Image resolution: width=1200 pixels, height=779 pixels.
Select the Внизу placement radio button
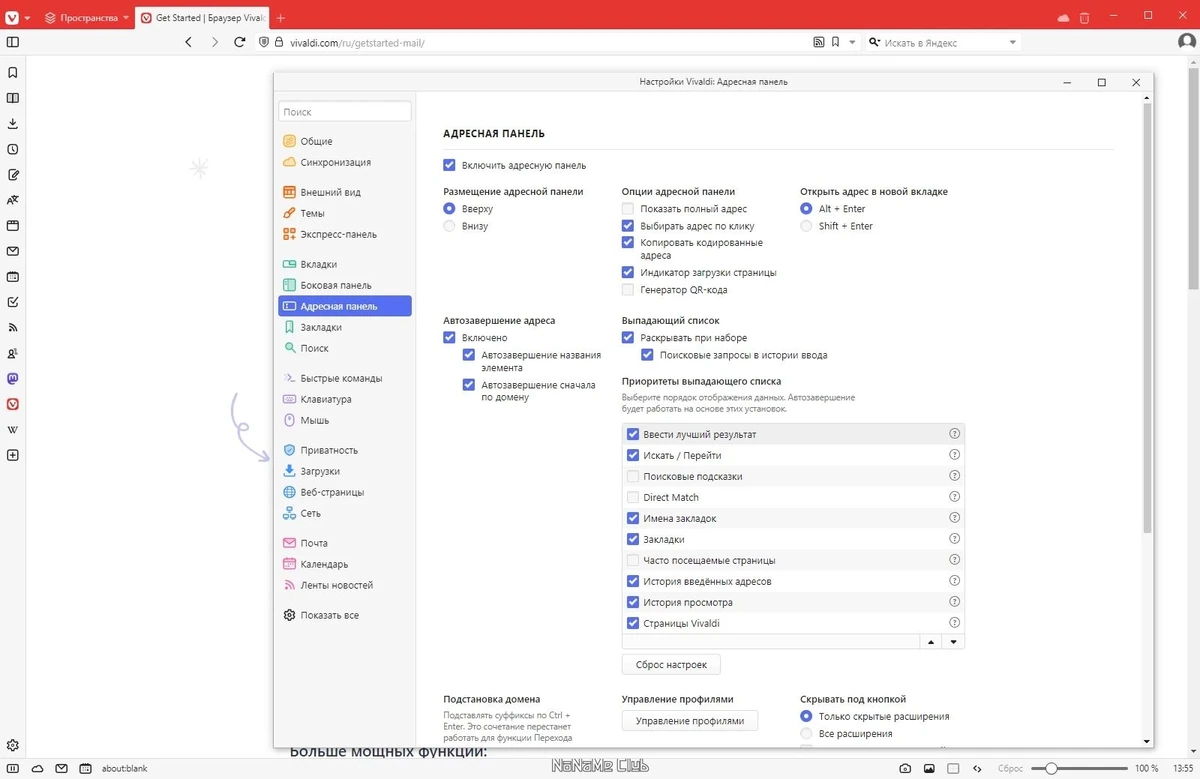[x=449, y=226]
